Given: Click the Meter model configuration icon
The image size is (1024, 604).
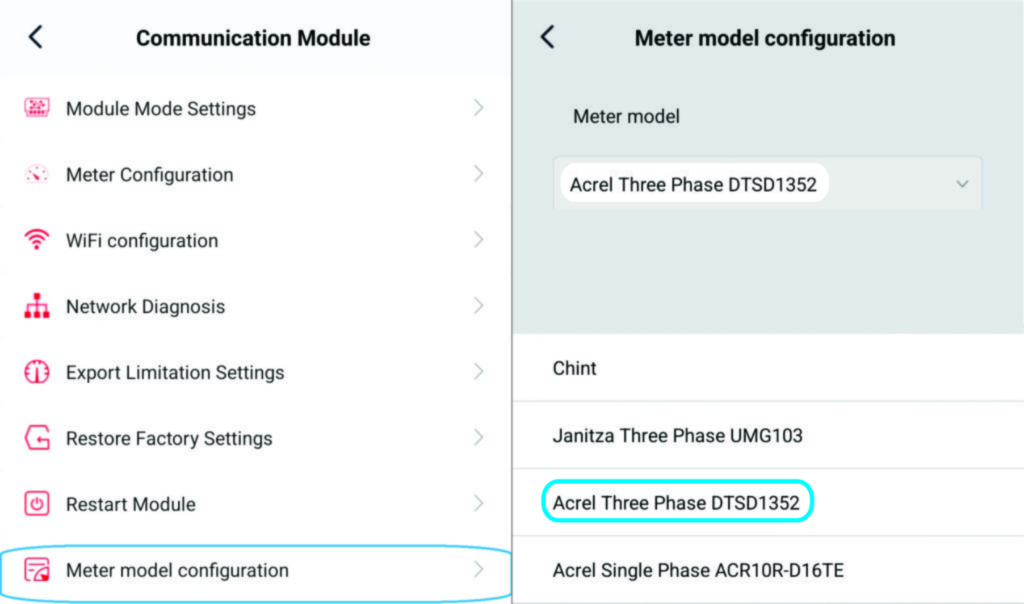Looking at the screenshot, I should [x=37, y=569].
